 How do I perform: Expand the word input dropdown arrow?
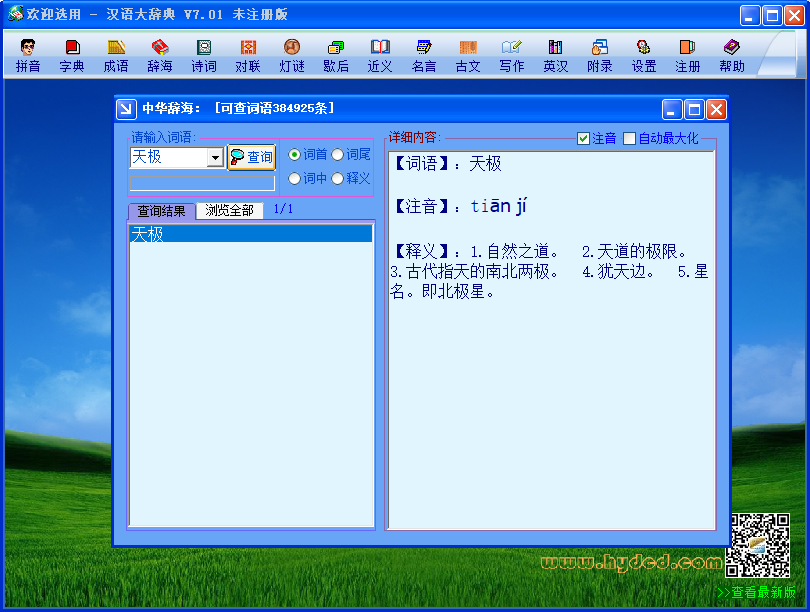[215, 157]
